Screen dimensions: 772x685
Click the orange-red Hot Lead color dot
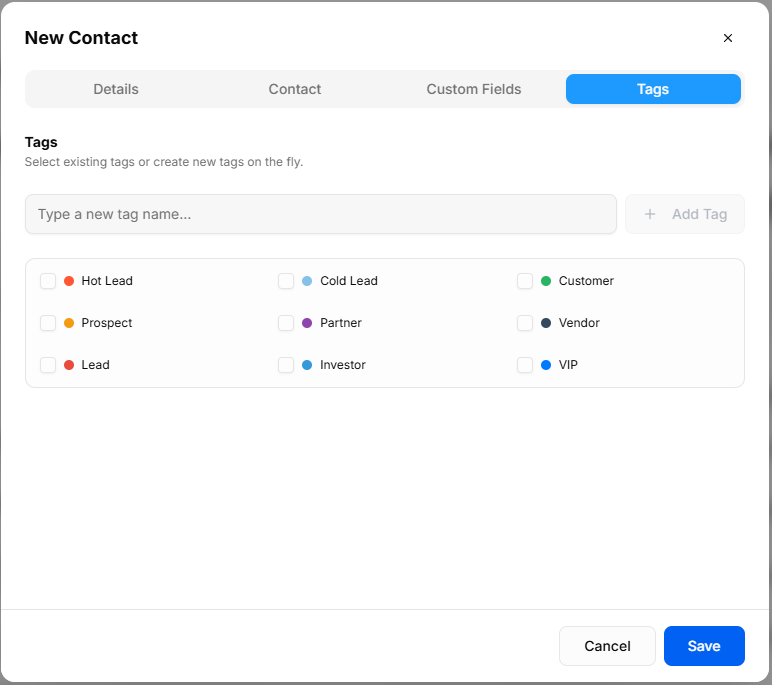tap(69, 281)
